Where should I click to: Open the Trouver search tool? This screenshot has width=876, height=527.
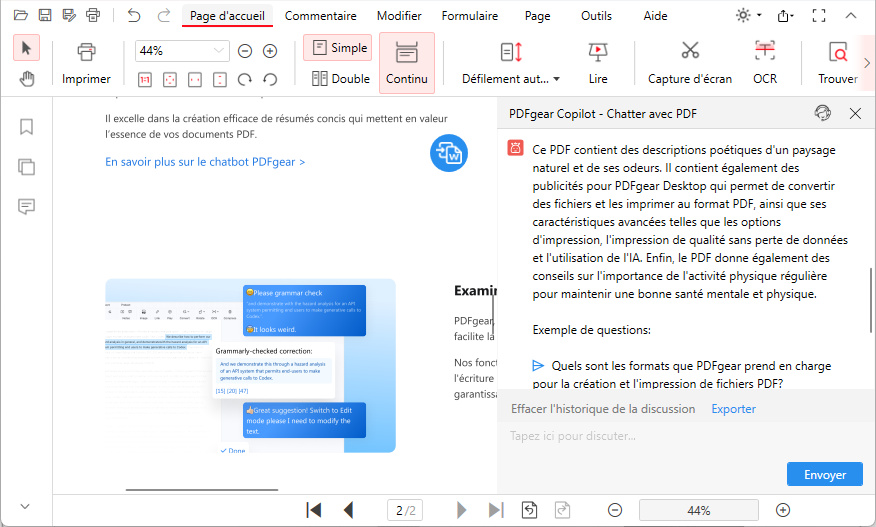837,63
